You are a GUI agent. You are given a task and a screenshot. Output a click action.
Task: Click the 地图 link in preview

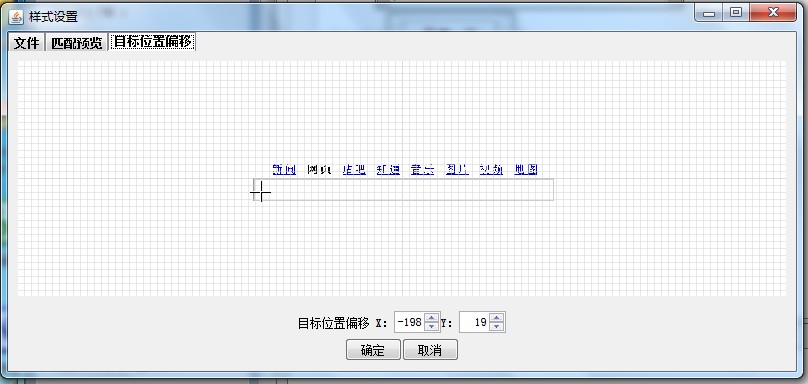pyautogui.click(x=526, y=169)
